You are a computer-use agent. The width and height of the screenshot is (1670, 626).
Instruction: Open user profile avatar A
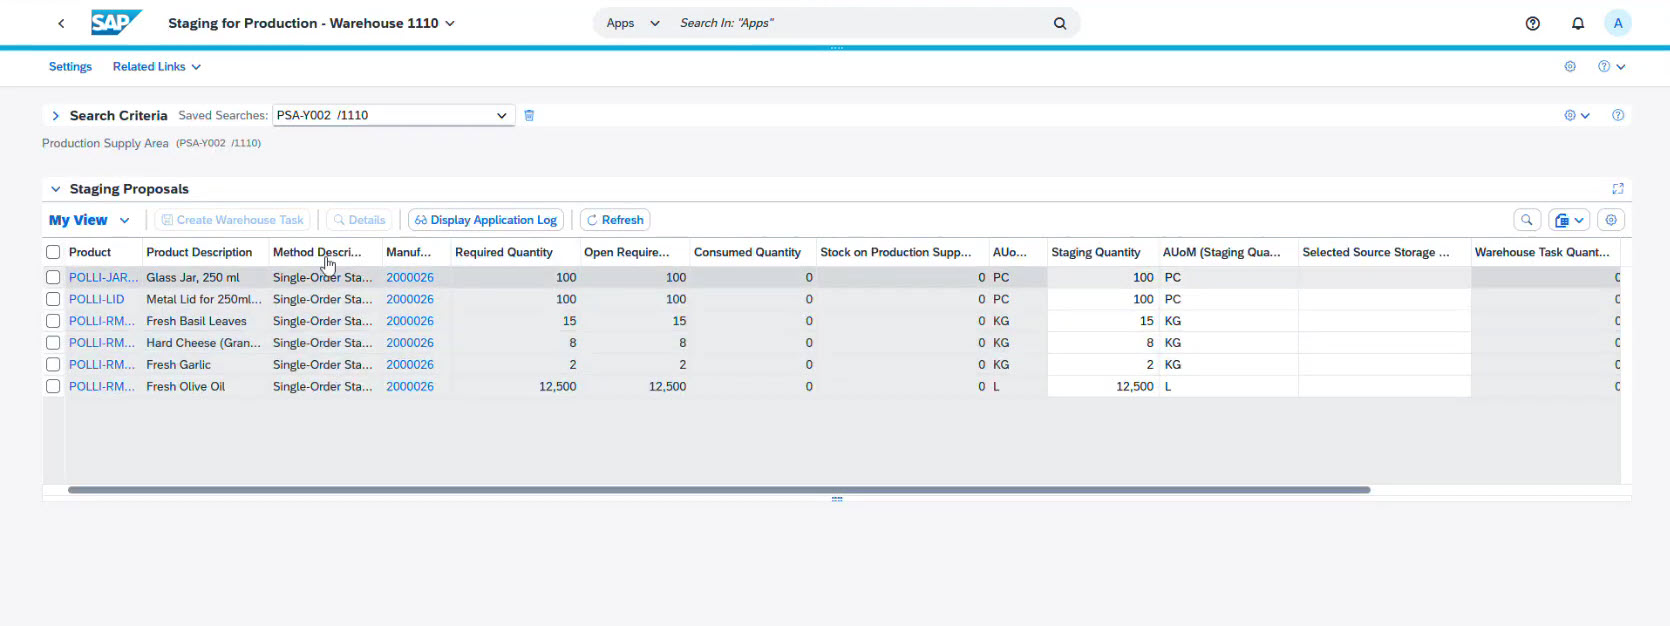(1618, 23)
